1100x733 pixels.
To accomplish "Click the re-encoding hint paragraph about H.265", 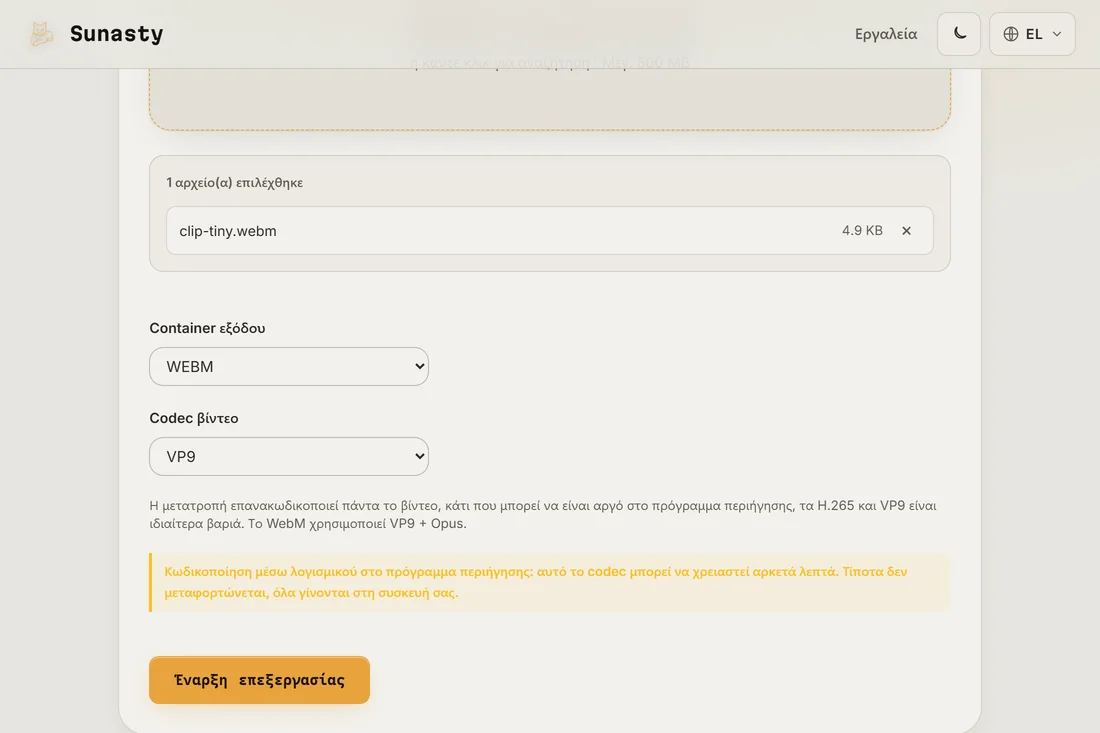I will (x=543, y=514).
